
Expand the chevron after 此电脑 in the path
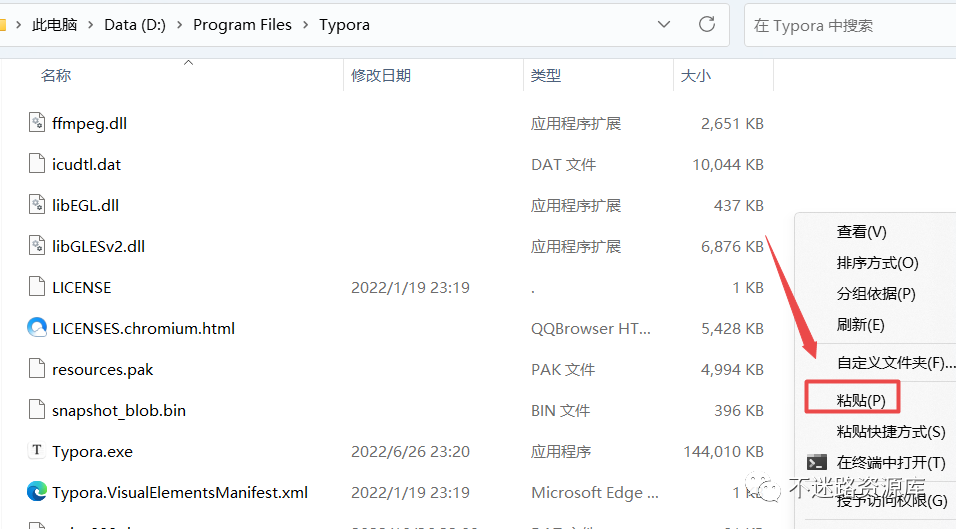(90, 25)
